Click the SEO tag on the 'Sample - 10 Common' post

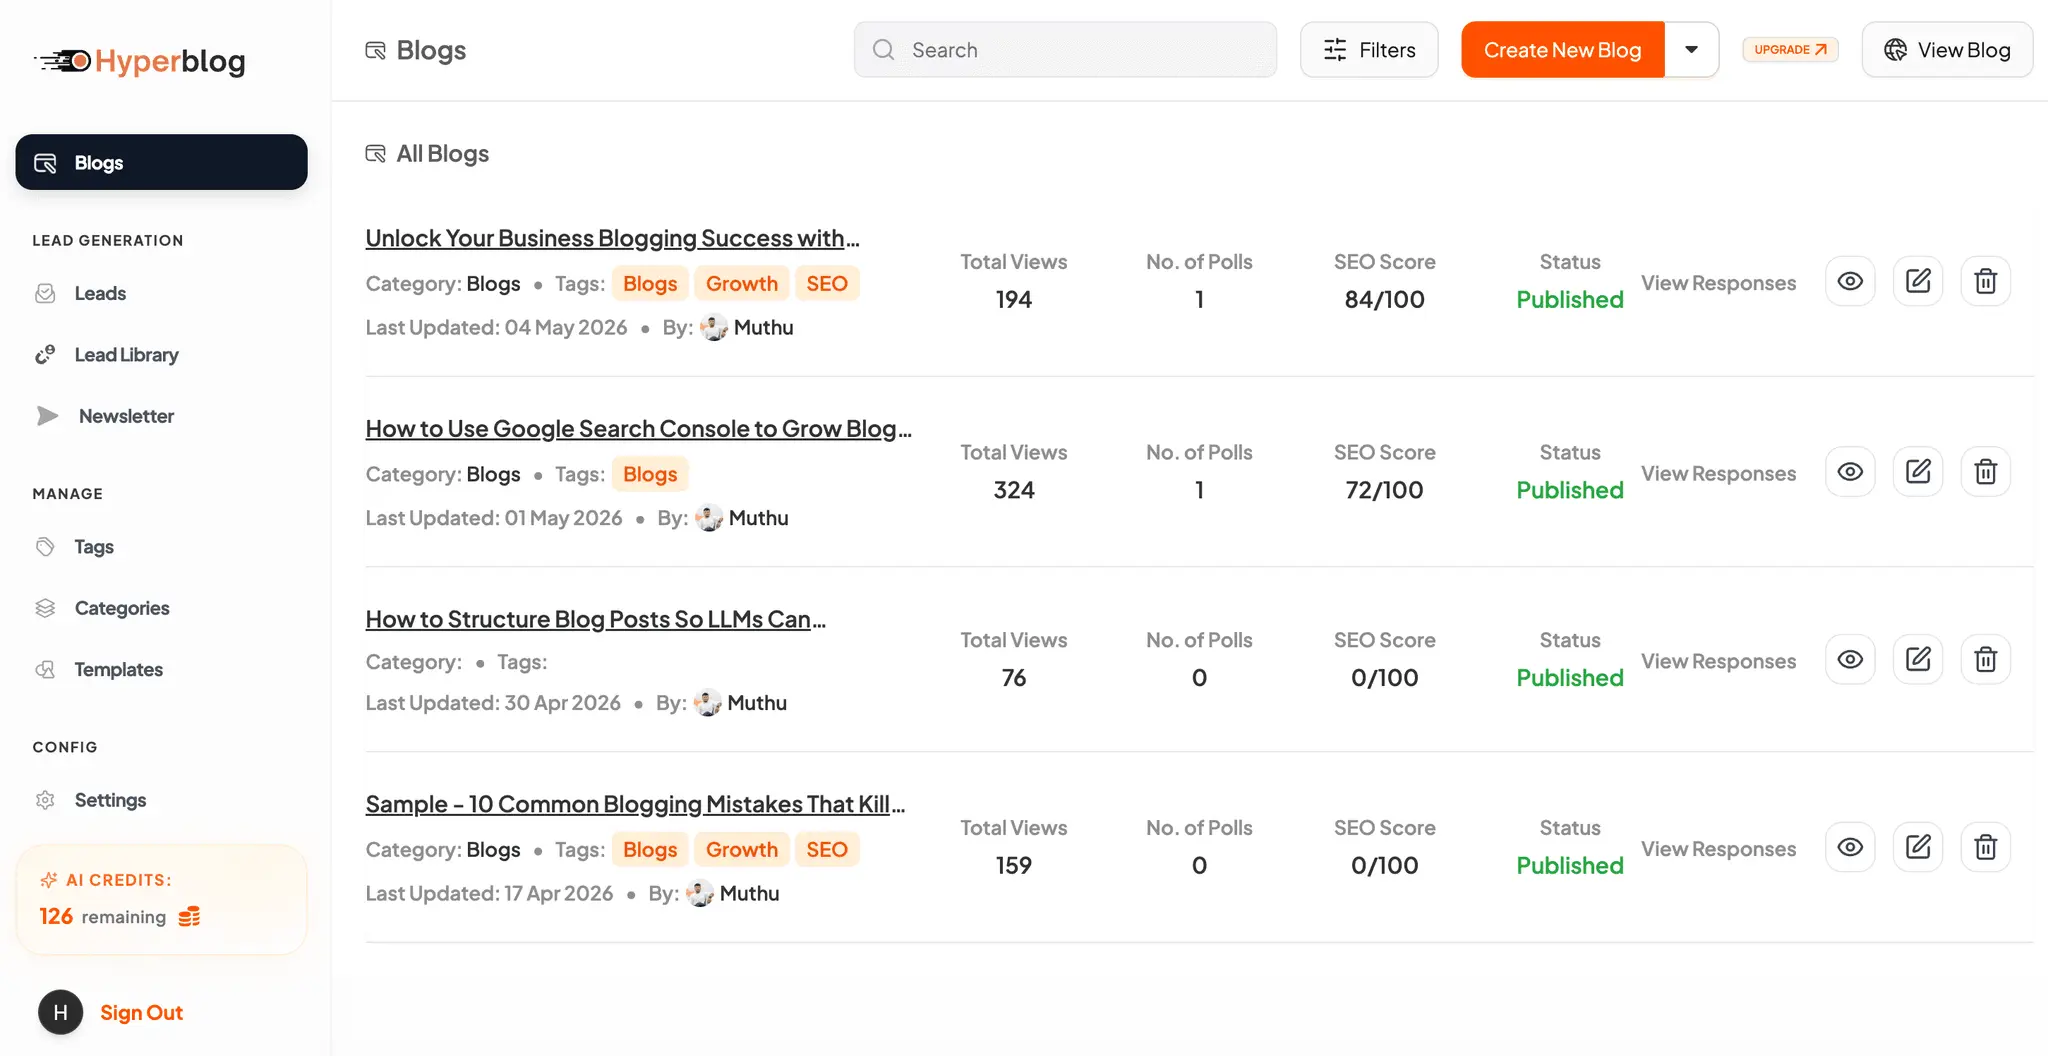[826, 850]
